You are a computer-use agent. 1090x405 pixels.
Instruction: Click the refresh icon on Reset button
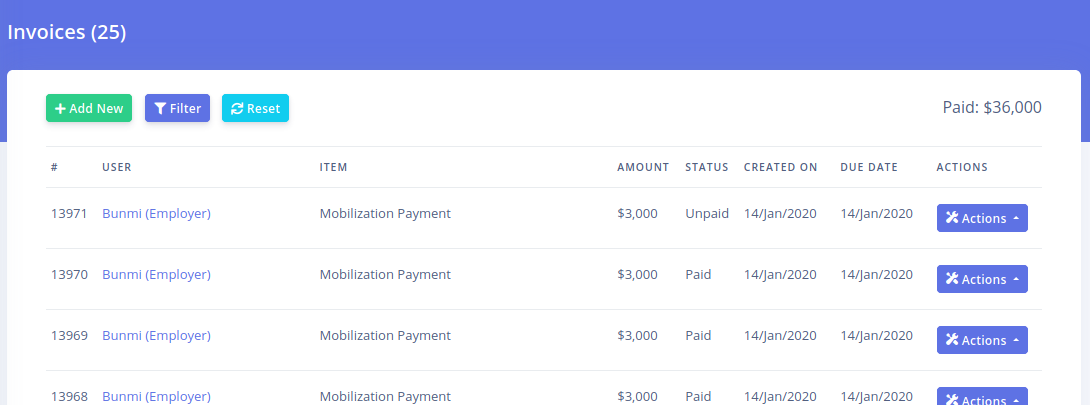[x=237, y=109]
